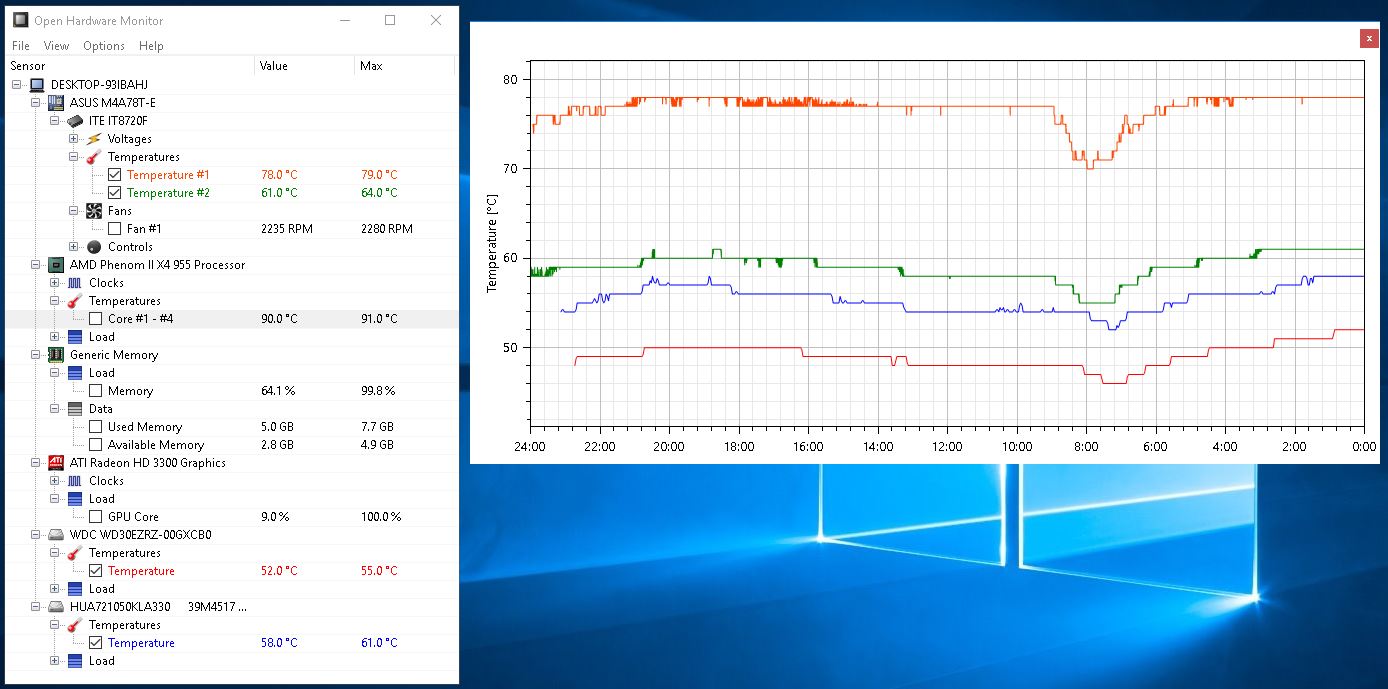Close the temperature plot panel
Screen dimensions: 1388x689
pos(1369,38)
